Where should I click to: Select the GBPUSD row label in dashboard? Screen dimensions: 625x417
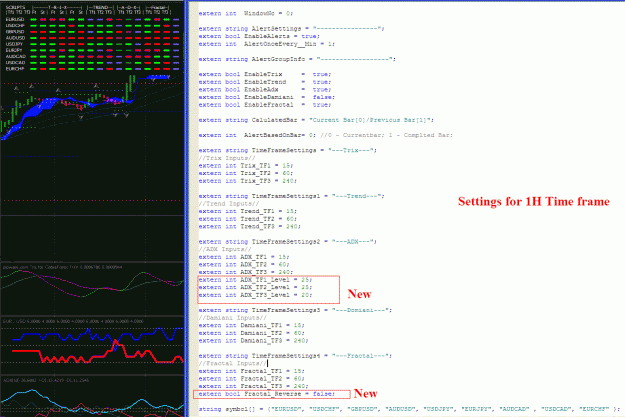pyautogui.click(x=15, y=31)
